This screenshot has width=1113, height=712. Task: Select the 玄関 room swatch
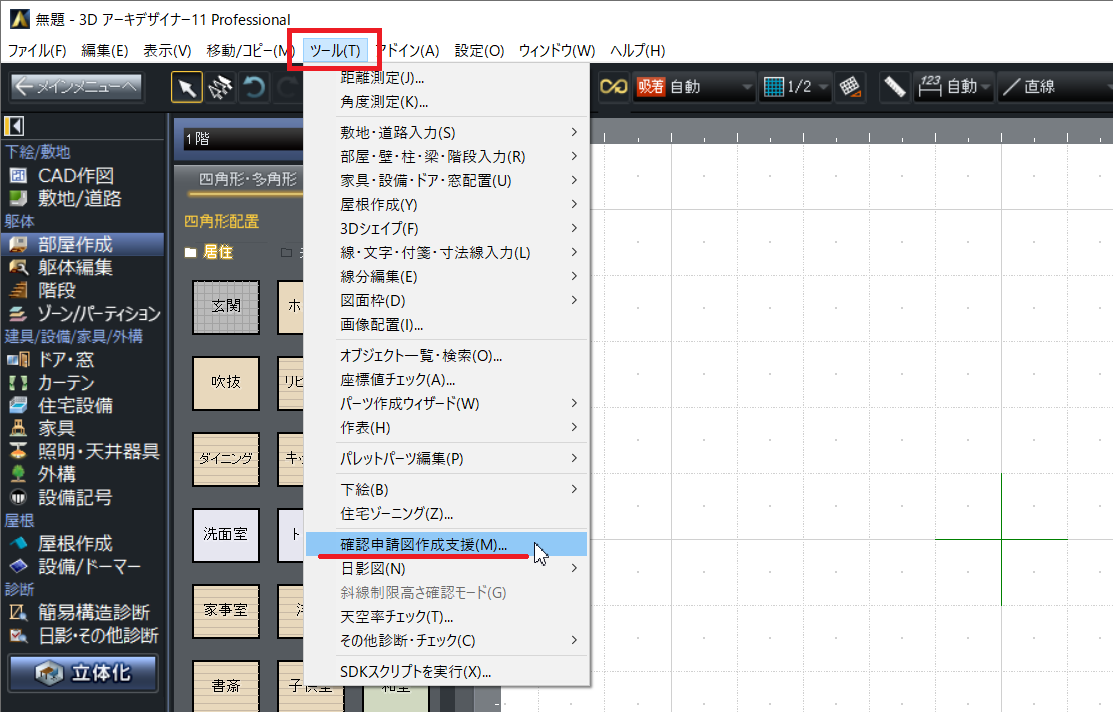point(225,306)
